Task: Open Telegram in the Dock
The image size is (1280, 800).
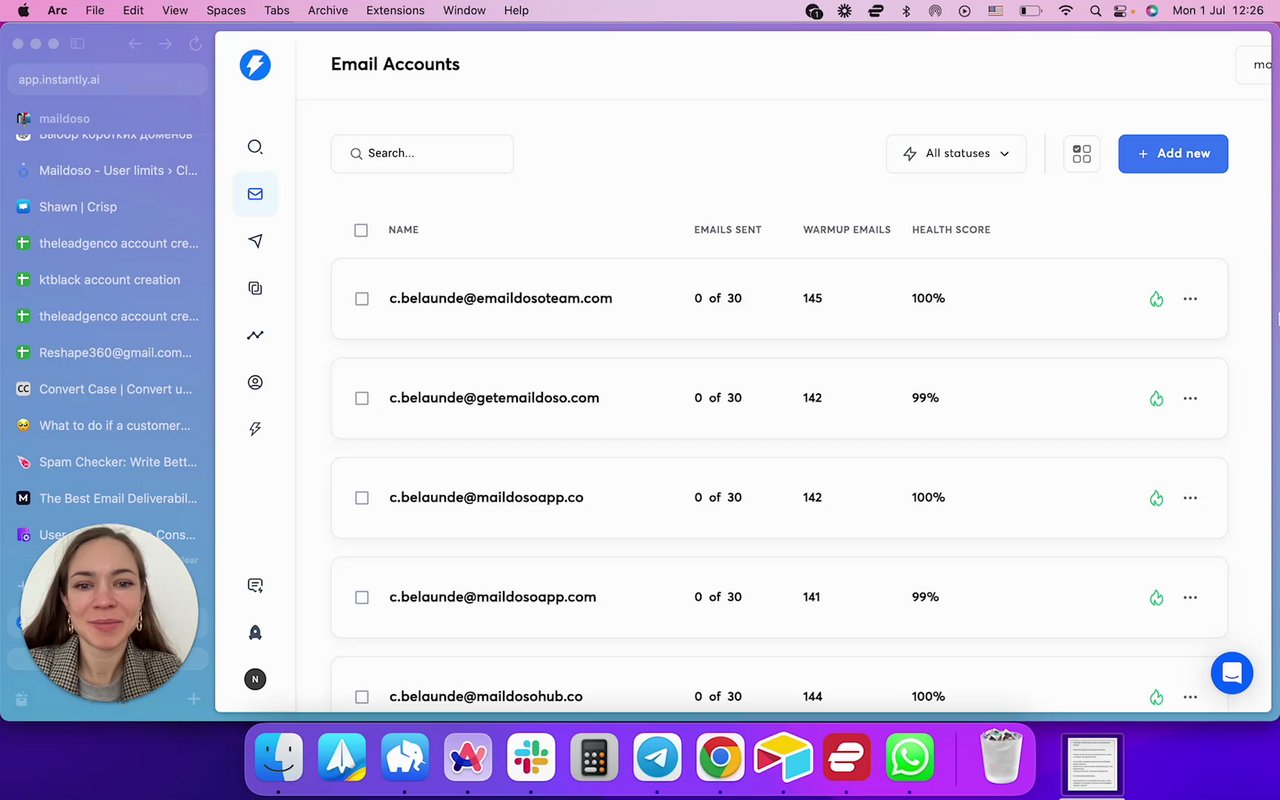Action: point(657,758)
